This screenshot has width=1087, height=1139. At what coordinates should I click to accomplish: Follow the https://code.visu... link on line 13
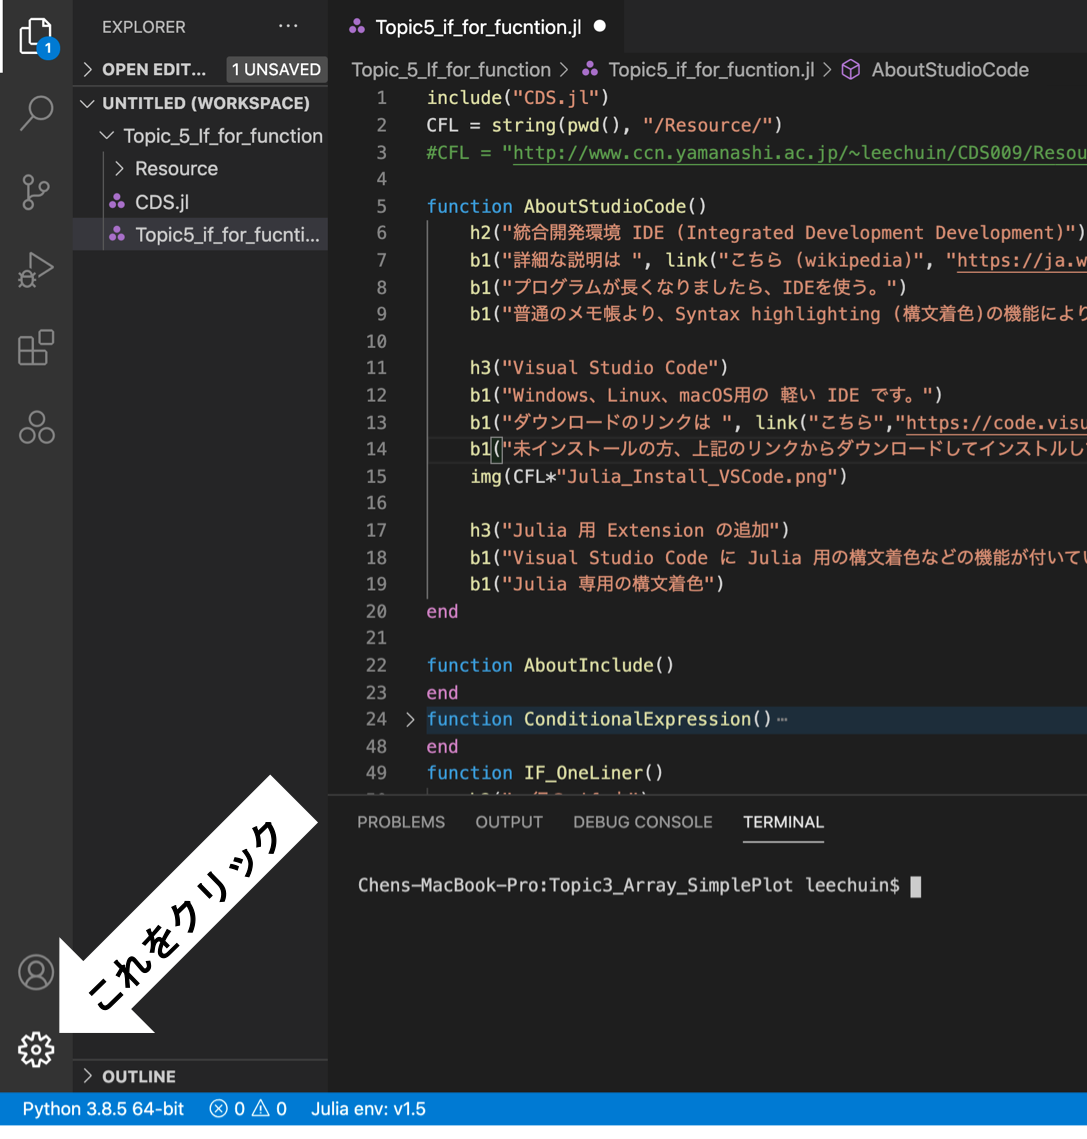coord(996,423)
